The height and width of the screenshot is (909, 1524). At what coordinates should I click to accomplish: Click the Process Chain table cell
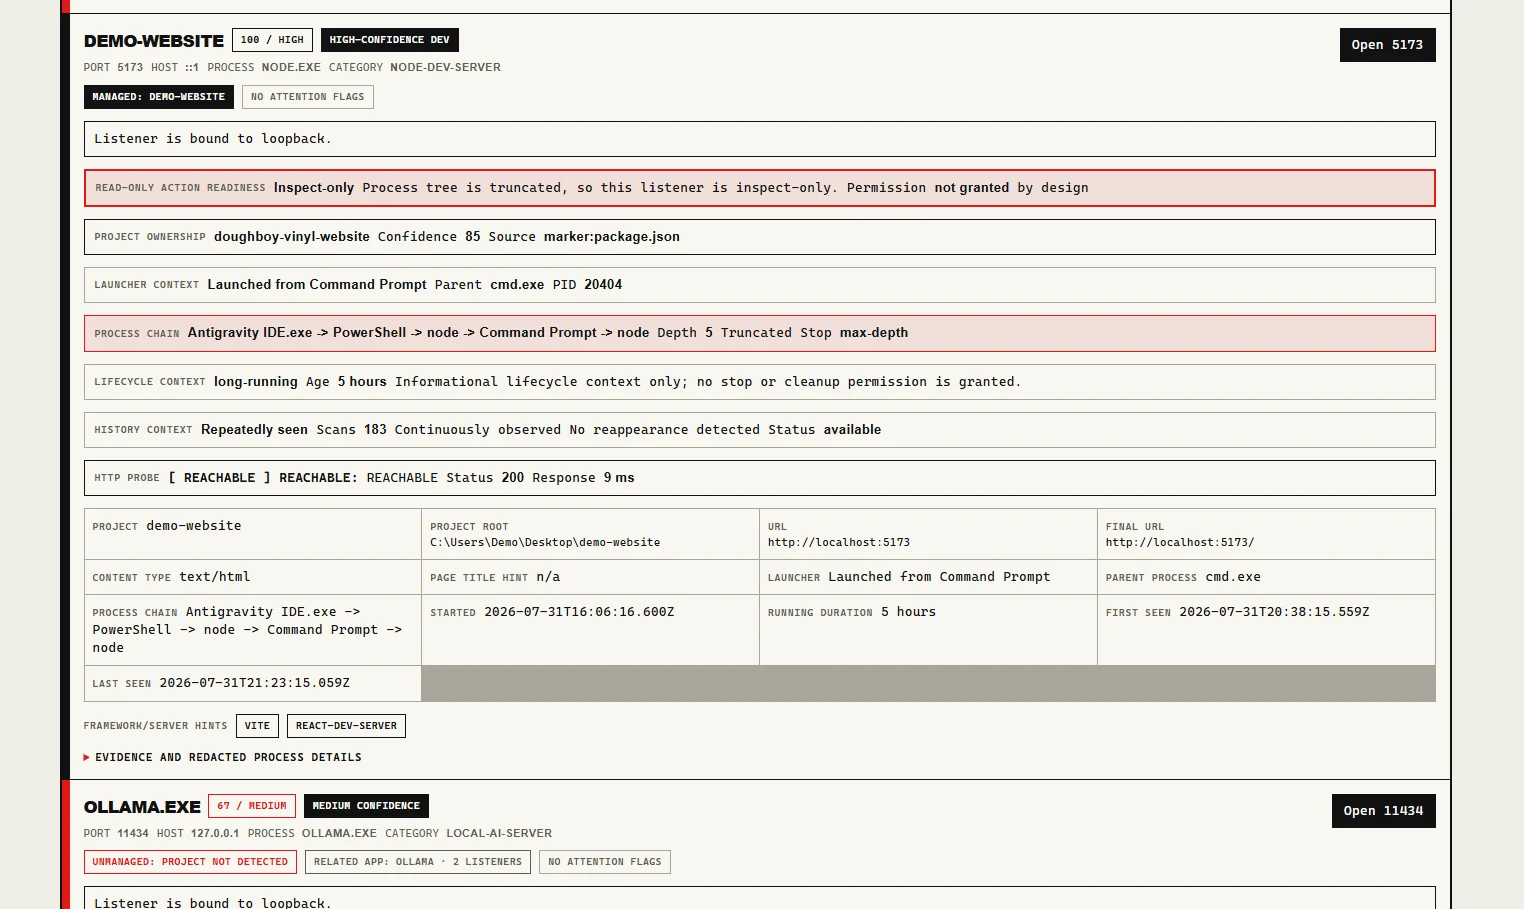tap(253, 630)
